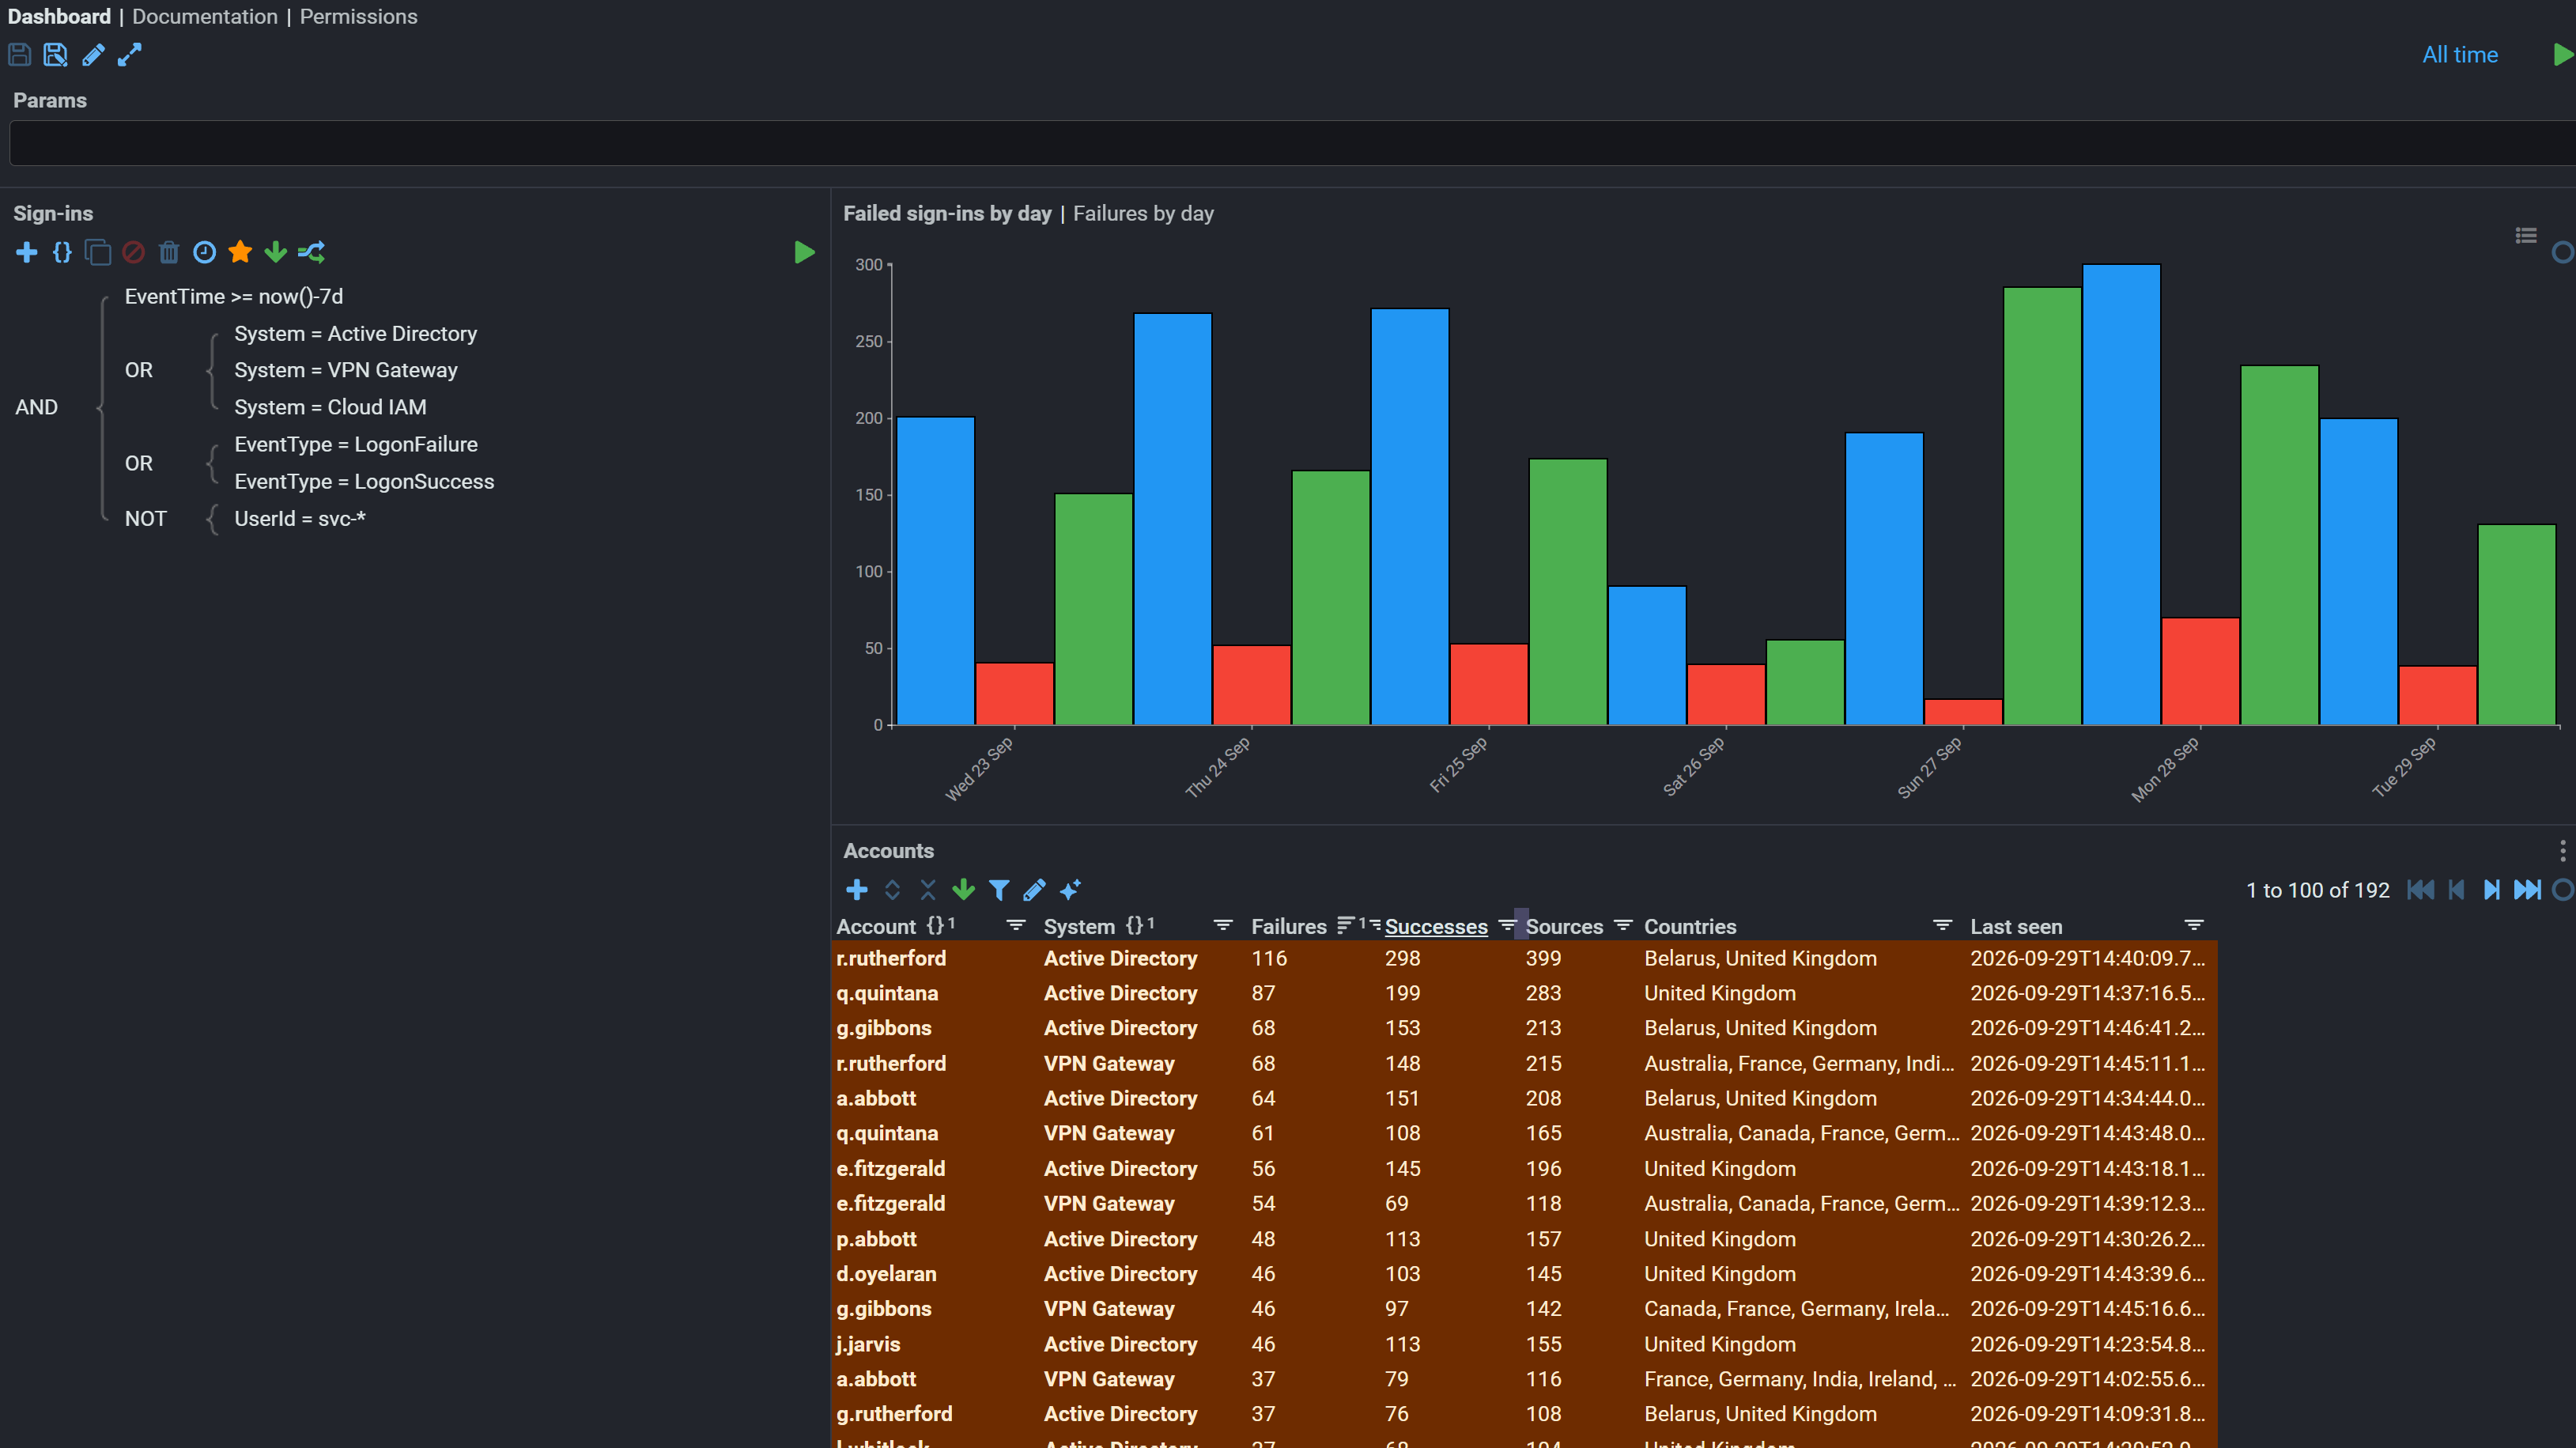The height and width of the screenshot is (1448, 2576).
Task: Click the red disable condition icon
Action: (x=133, y=252)
